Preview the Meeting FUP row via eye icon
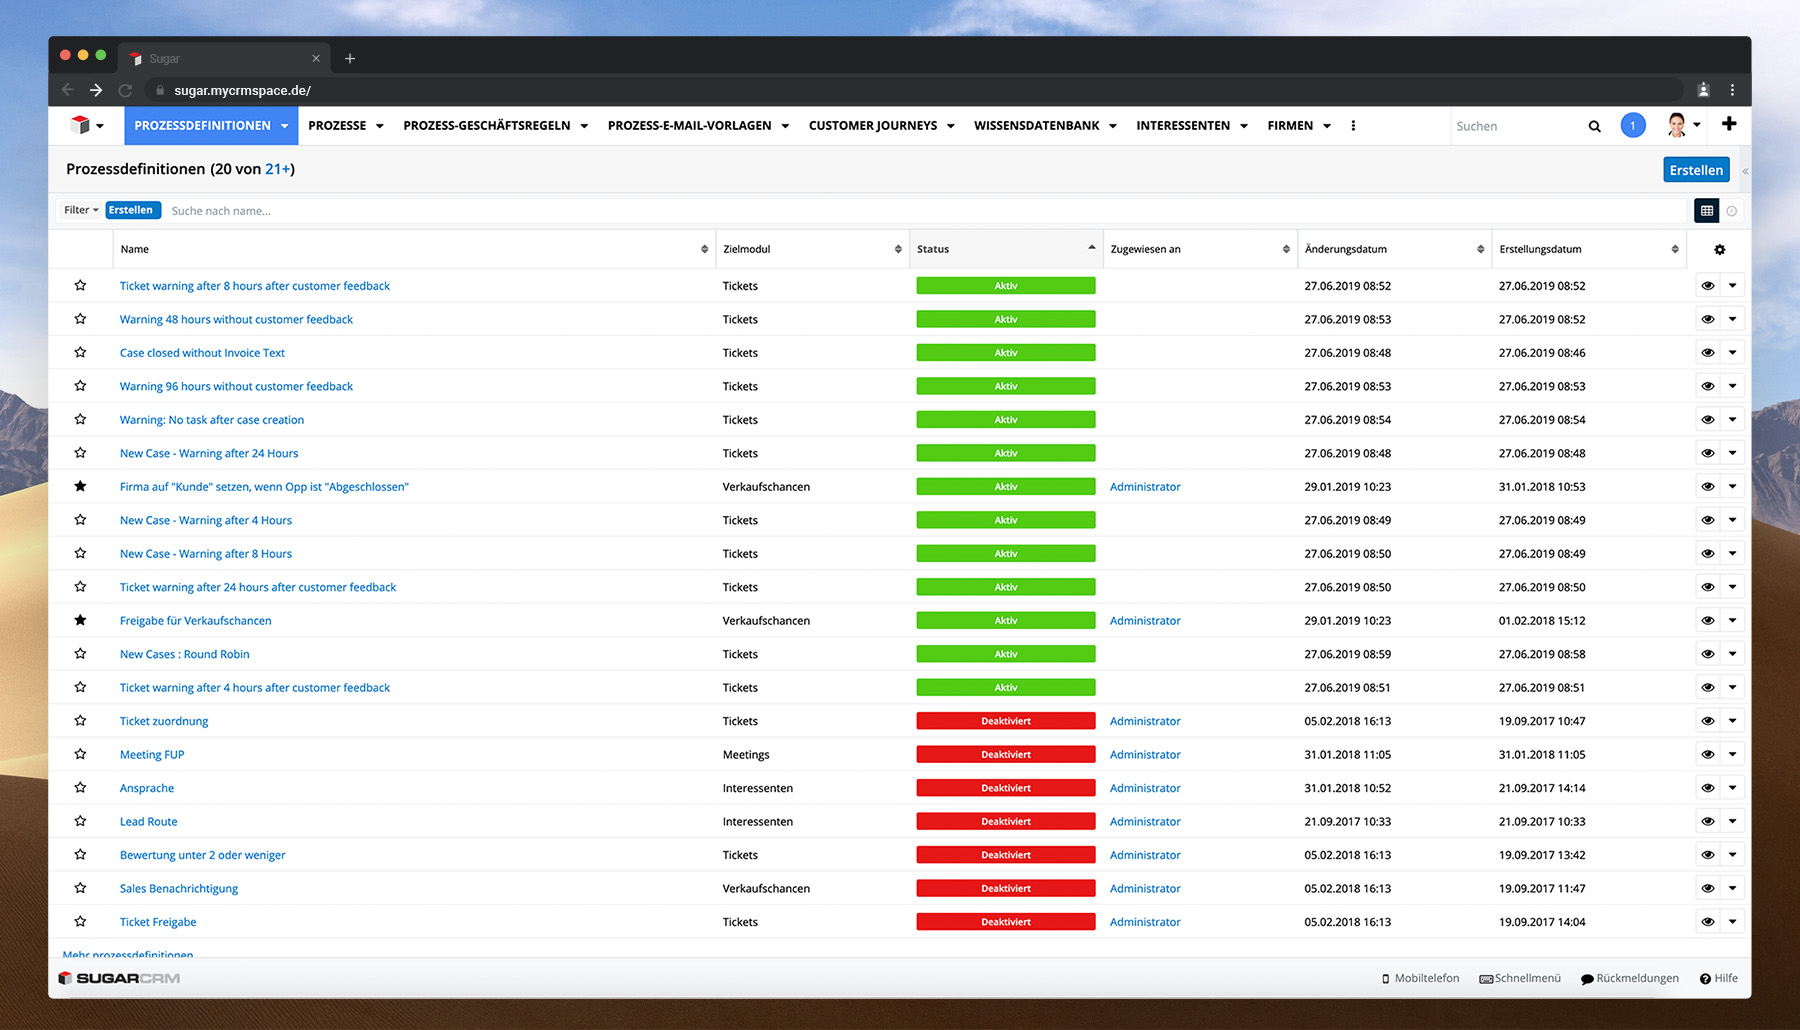 (x=1707, y=755)
